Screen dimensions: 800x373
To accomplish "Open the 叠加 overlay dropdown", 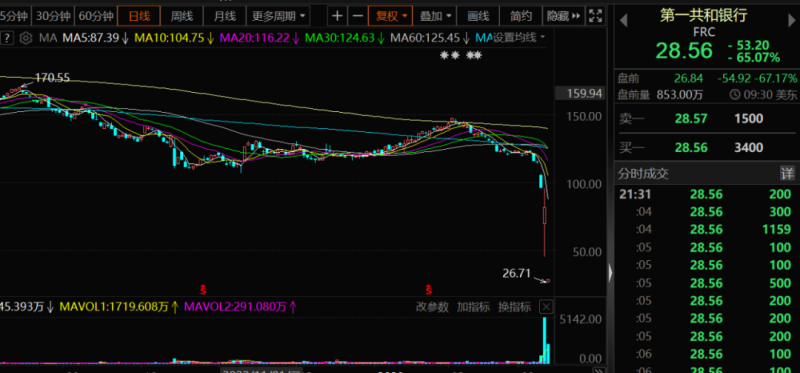I will coord(435,16).
